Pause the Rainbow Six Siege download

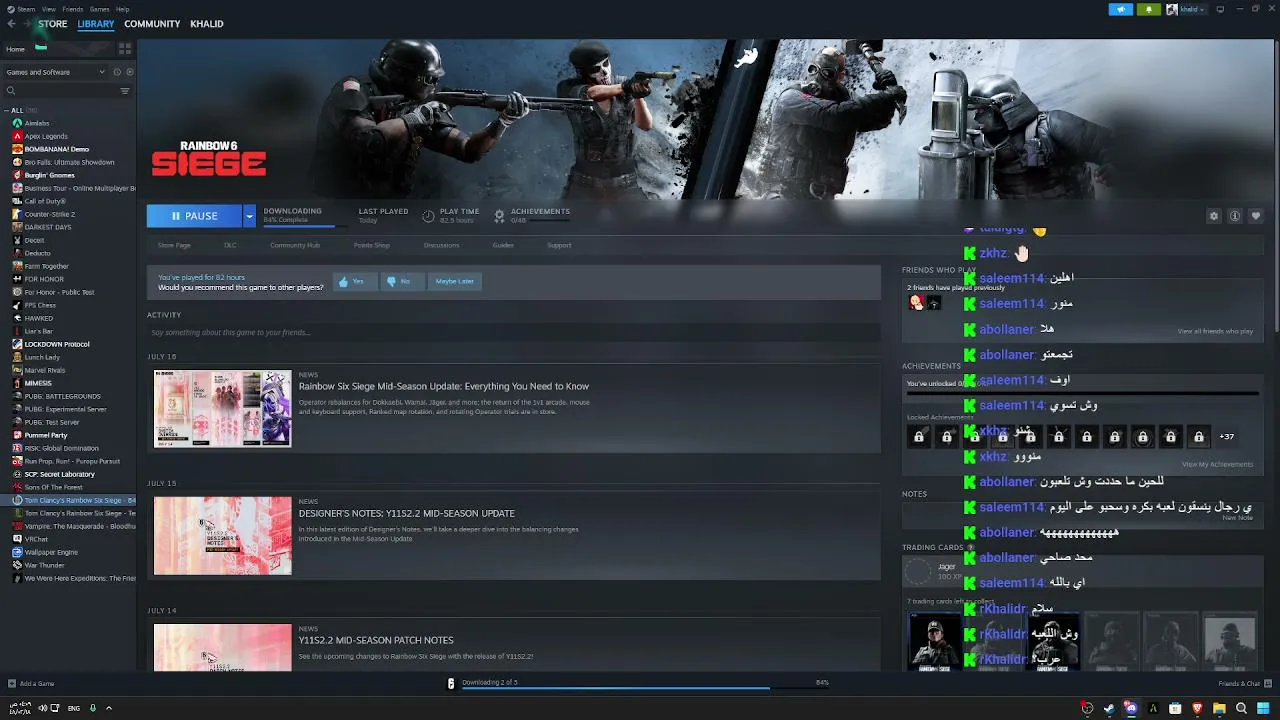coord(194,216)
